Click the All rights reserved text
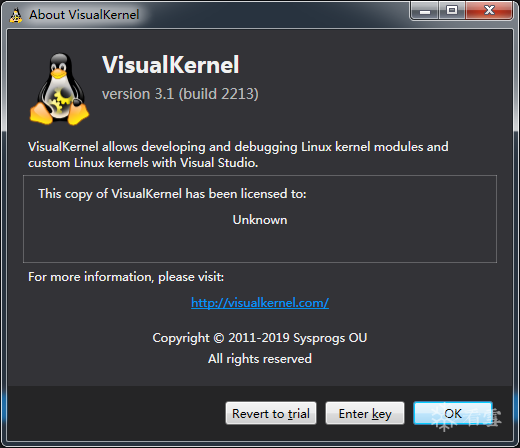The width and height of the screenshot is (520, 448). coord(260,359)
